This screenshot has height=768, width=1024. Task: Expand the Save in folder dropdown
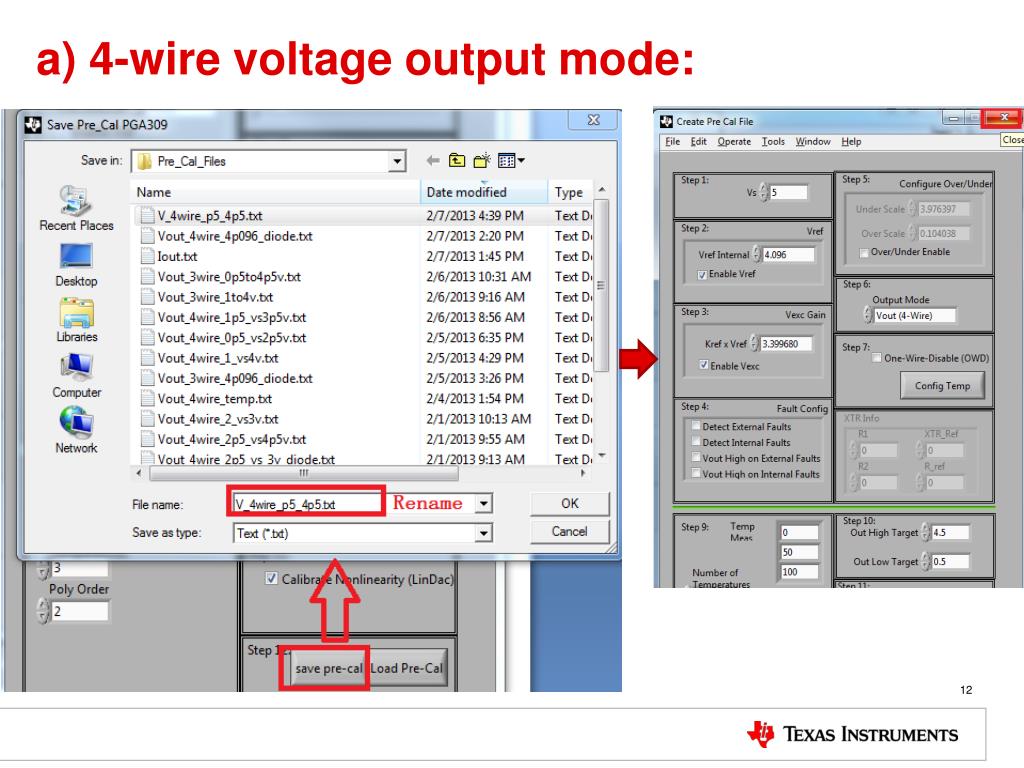[396, 161]
